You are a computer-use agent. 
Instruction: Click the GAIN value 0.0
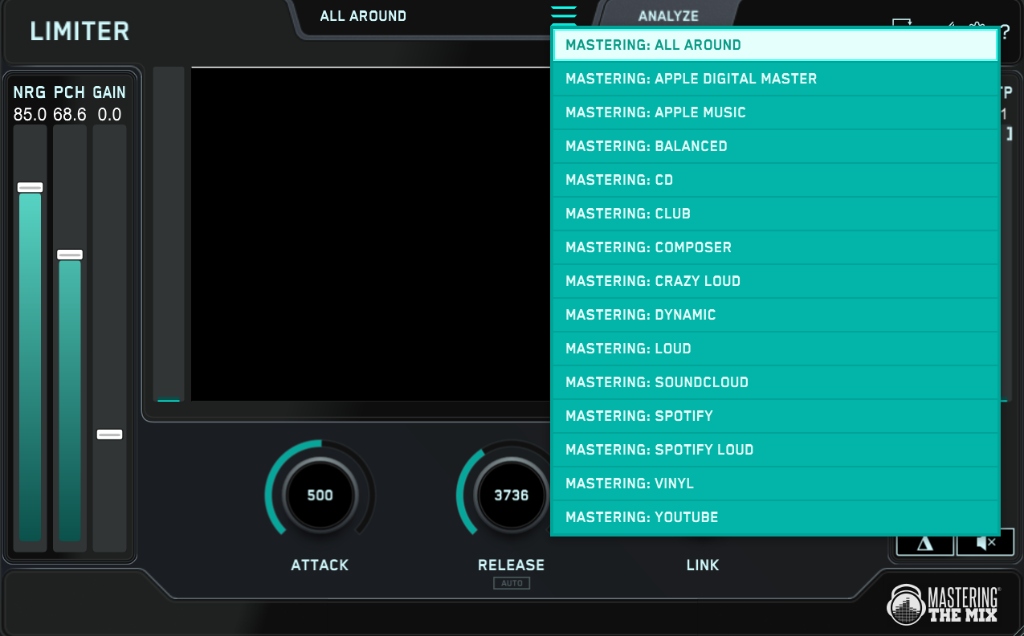click(110, 115)
